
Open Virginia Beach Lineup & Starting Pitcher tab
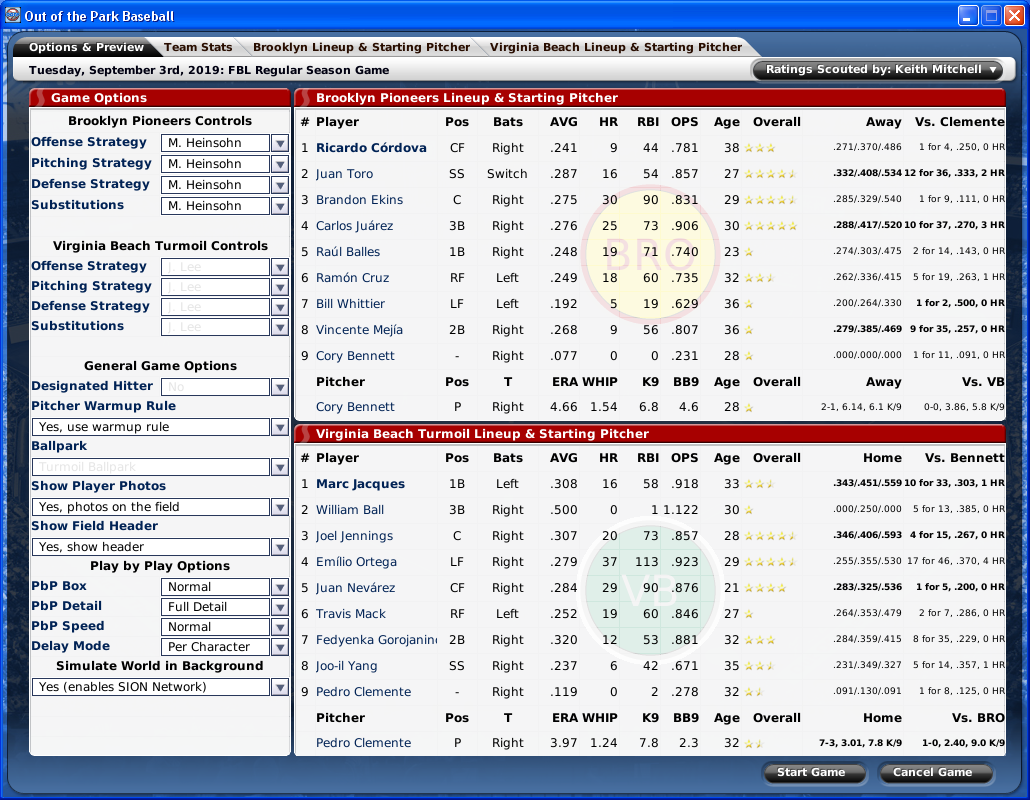coord(616,47)
